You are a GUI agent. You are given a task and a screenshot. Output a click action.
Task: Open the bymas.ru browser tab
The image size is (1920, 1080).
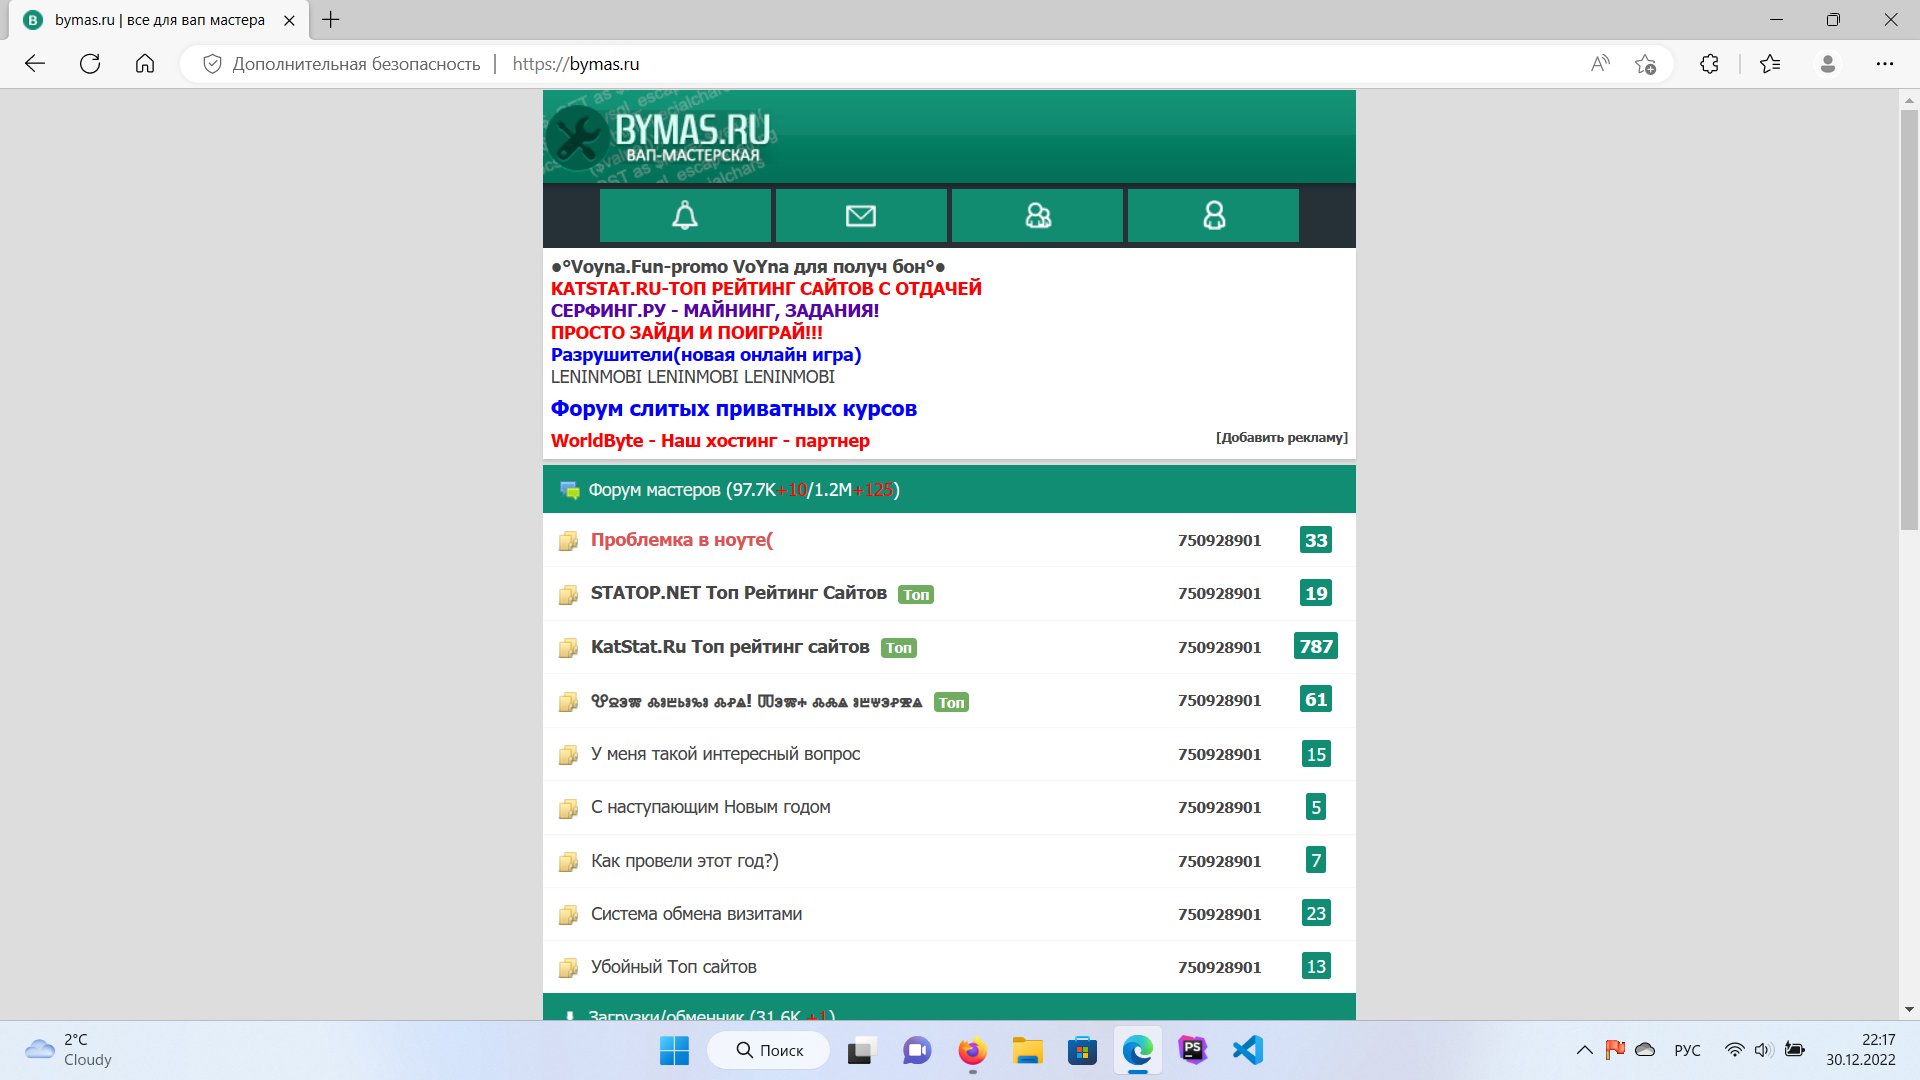click(160, 20)
